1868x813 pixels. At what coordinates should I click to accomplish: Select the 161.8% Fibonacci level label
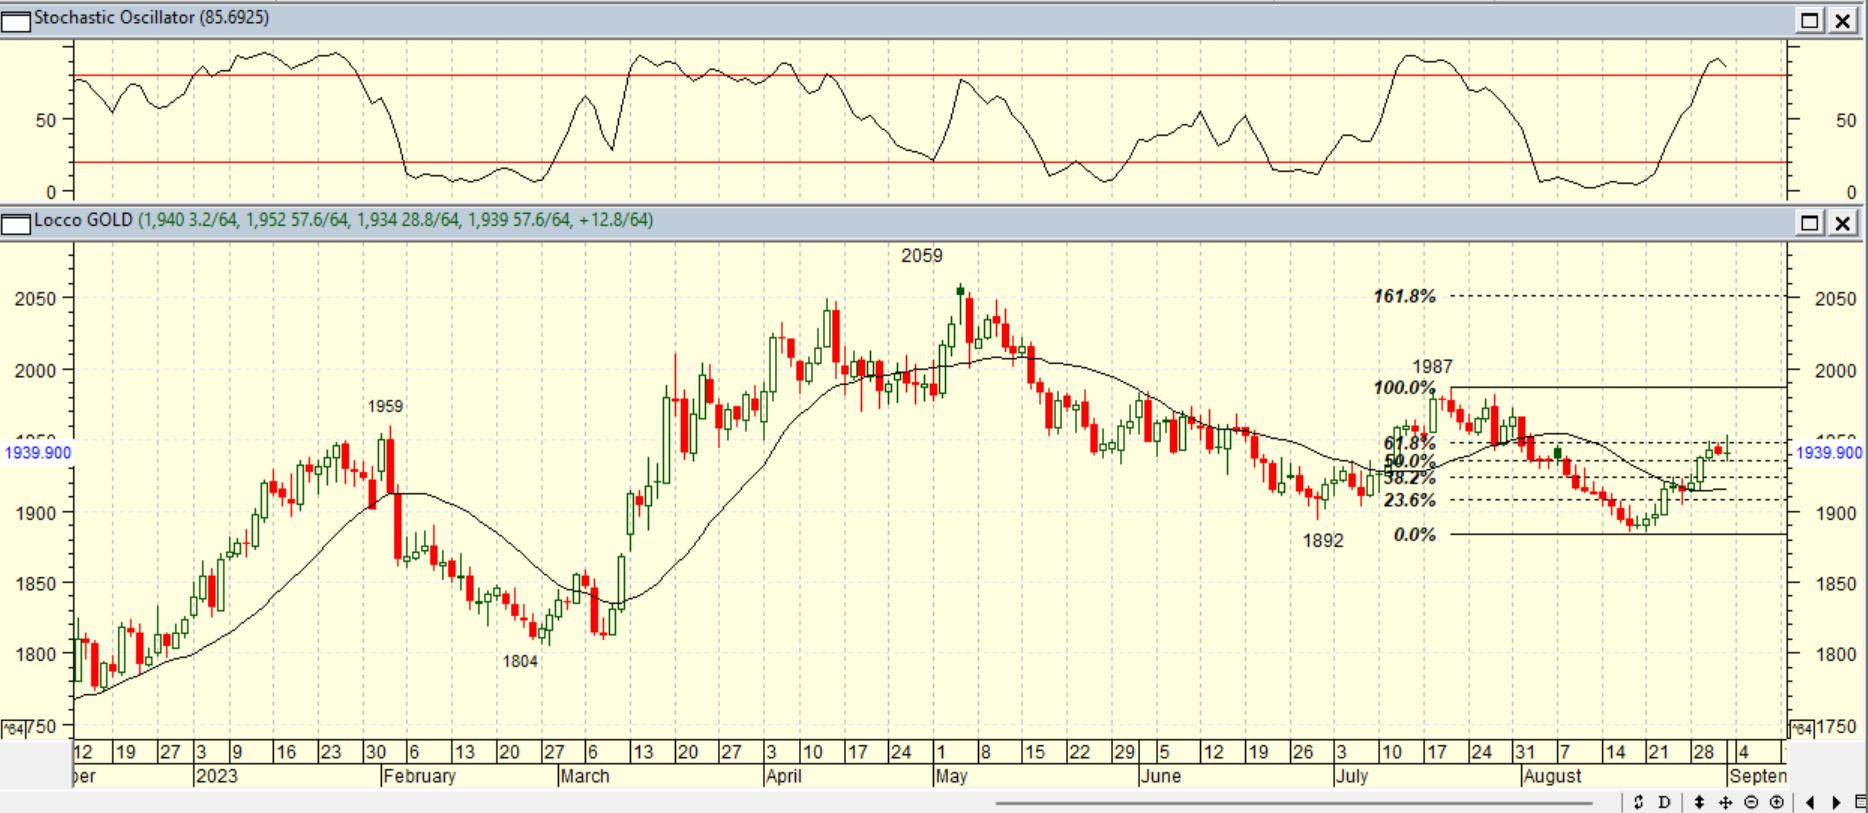(x=1404, y=296)
